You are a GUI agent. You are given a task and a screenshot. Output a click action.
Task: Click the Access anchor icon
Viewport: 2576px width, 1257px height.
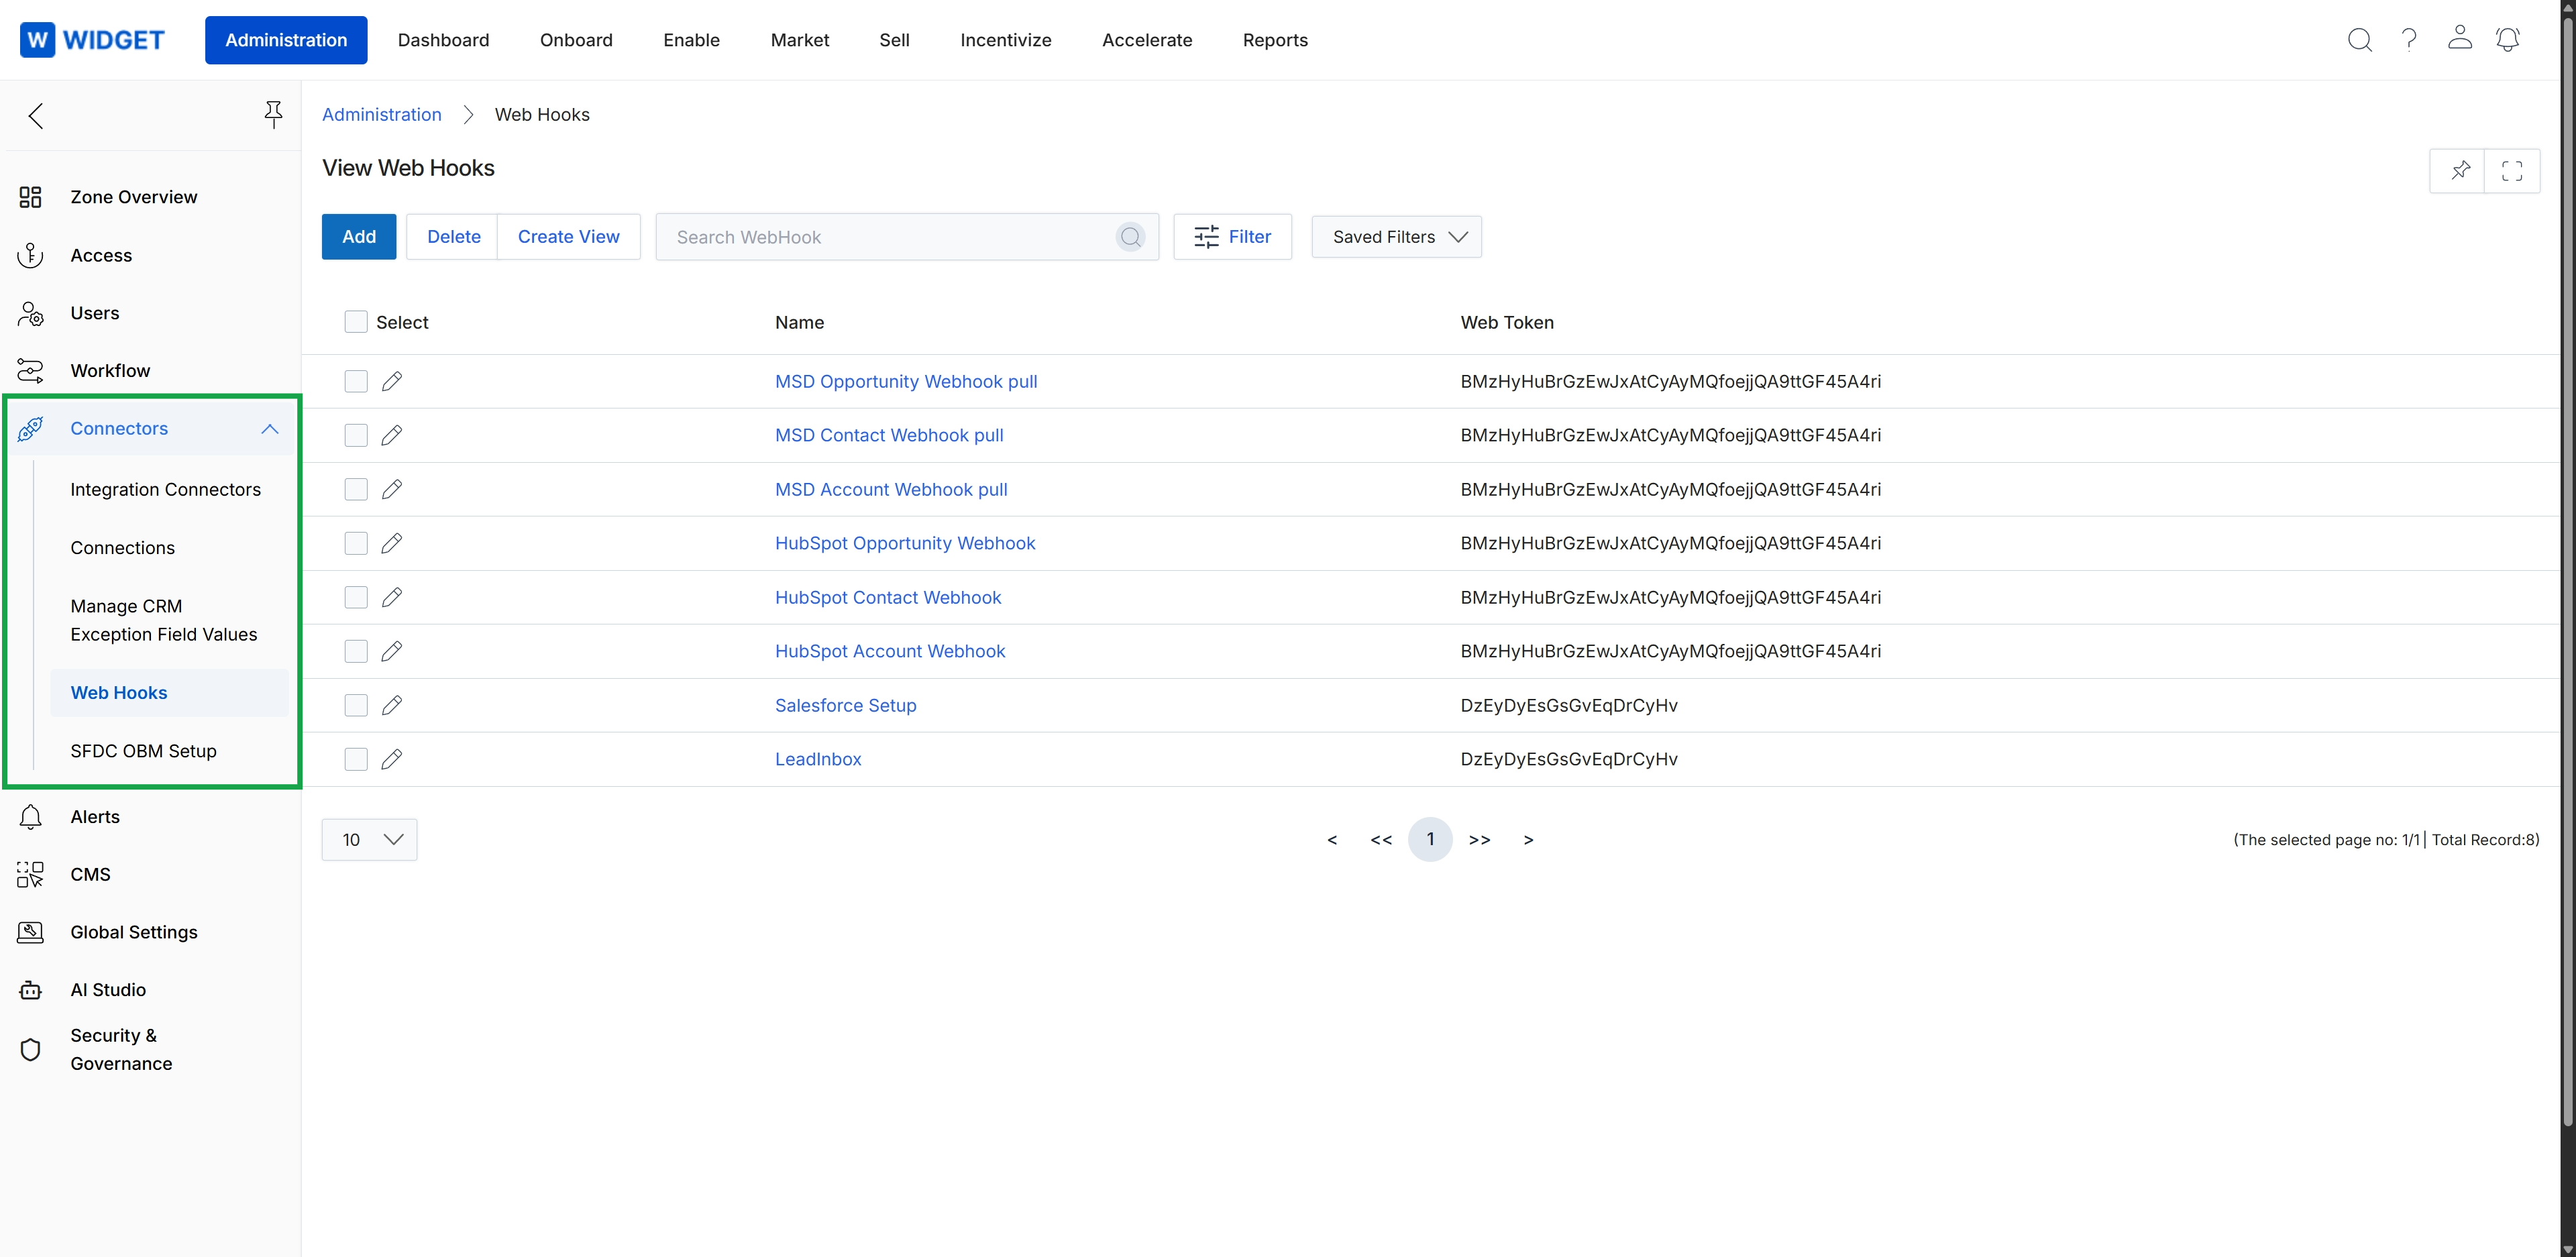[30, 255]
